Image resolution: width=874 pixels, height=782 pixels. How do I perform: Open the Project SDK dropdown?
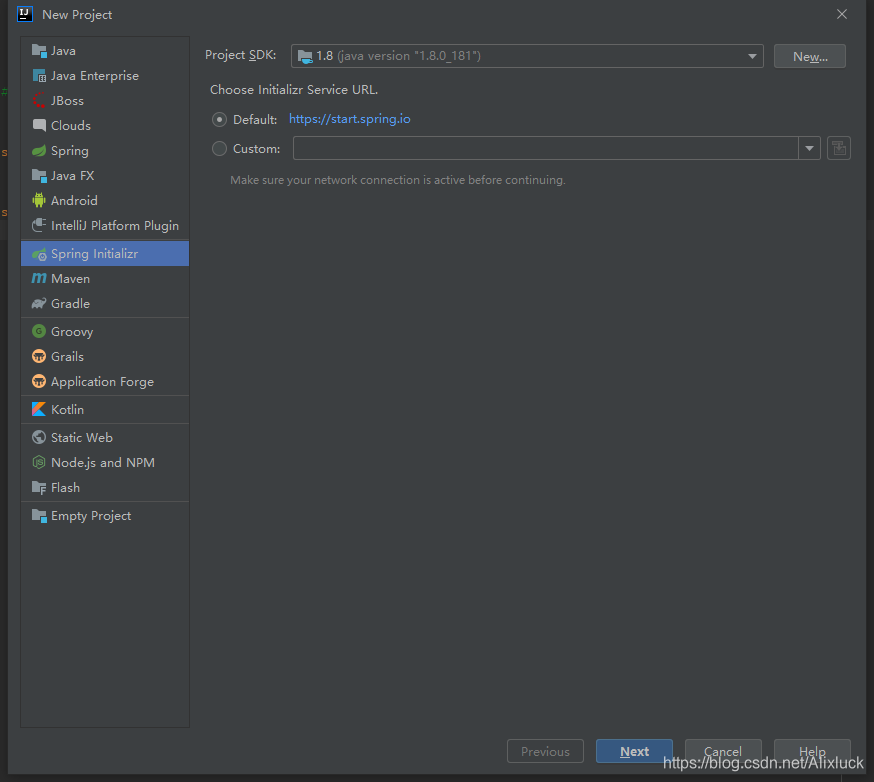tap(527, 56)
